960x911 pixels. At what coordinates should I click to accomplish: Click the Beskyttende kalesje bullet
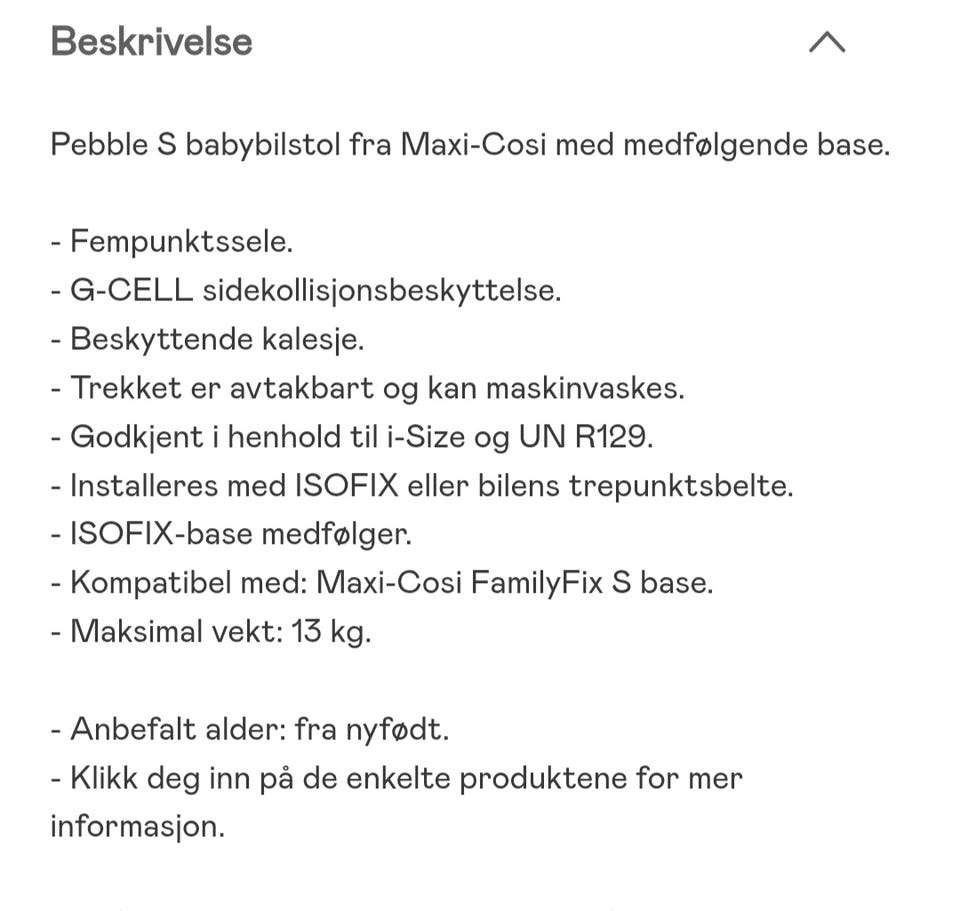[208, 340]
